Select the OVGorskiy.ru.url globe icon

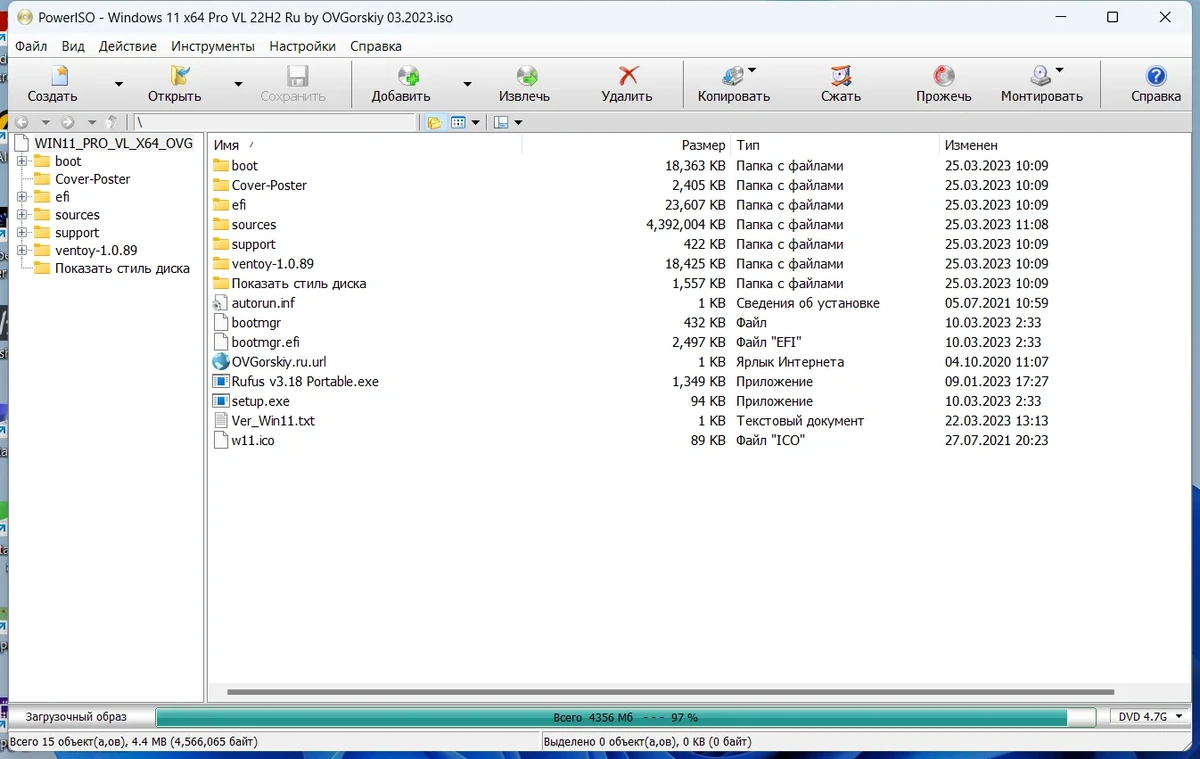click(x=221, y=362)
